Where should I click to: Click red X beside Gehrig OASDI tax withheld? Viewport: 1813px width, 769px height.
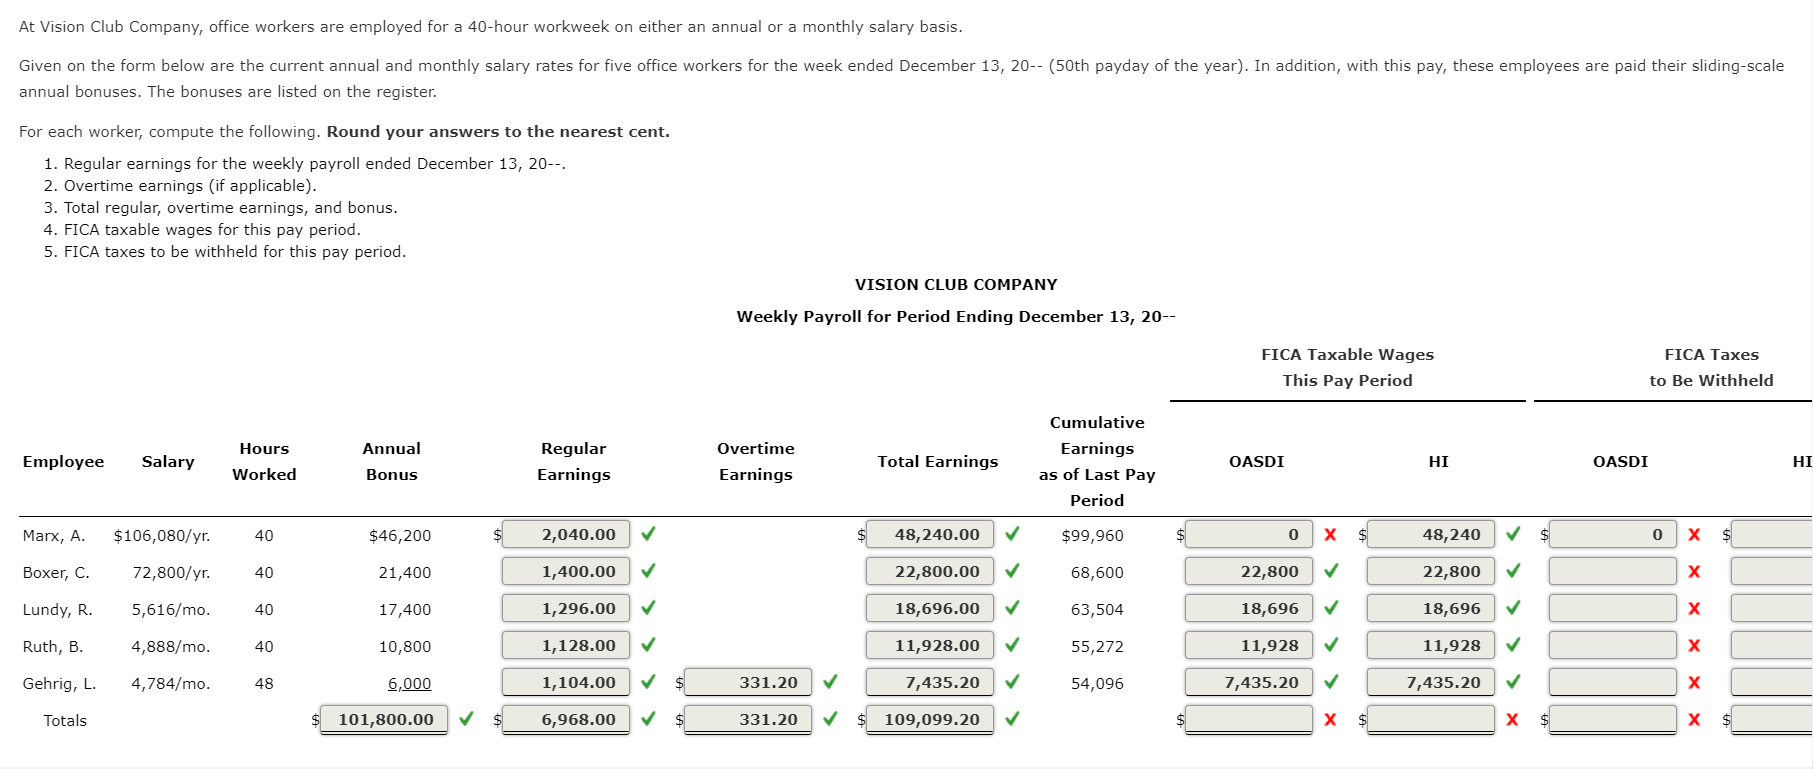pos(1694,682)
